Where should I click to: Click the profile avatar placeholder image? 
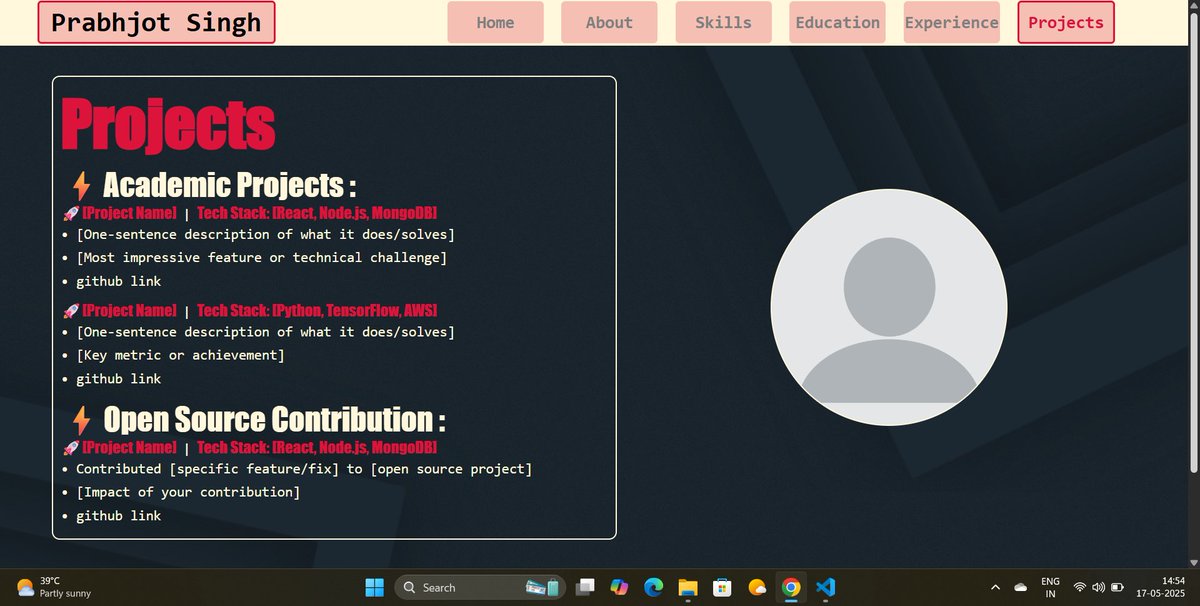pyautogui.click(x=888, y=307)
